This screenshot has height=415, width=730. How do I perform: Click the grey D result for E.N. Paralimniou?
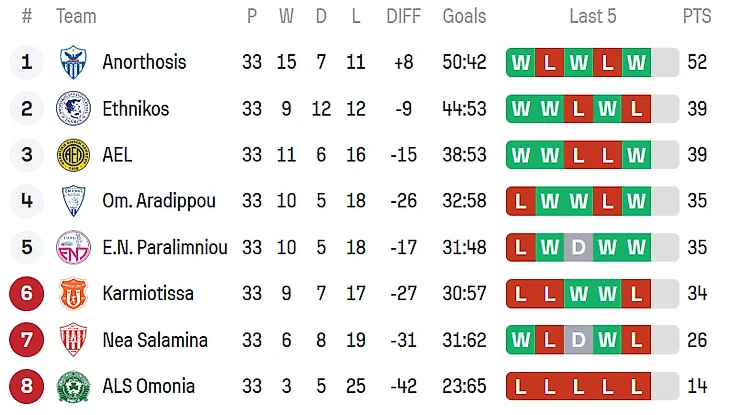point(578,247)
